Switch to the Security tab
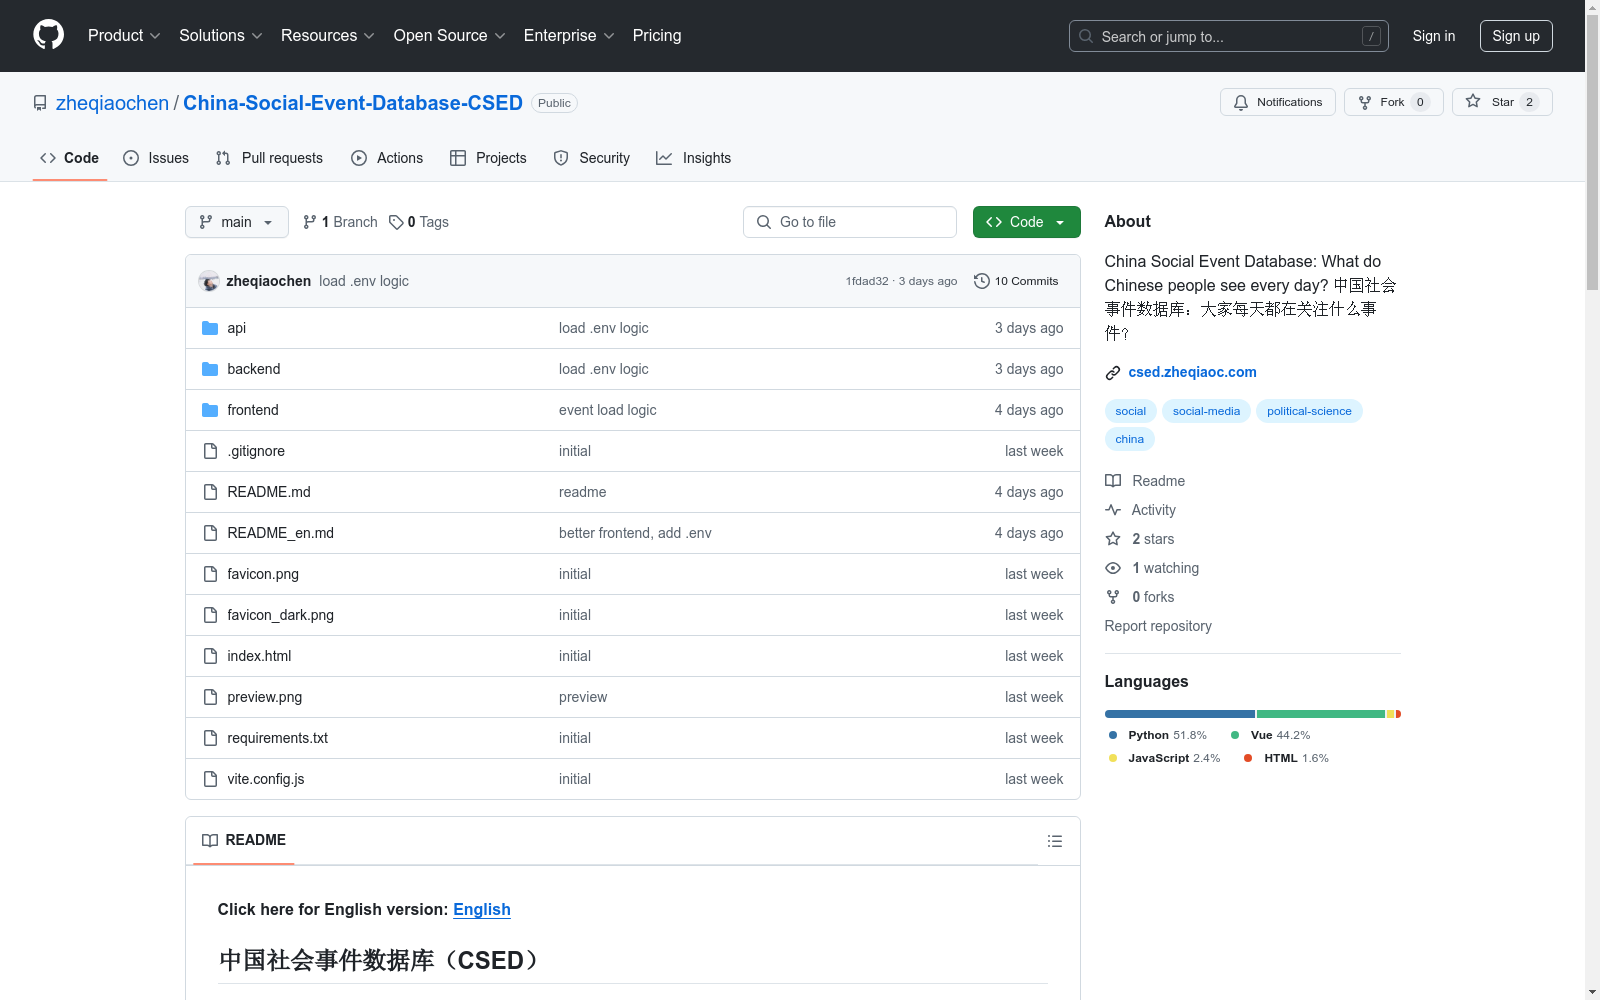1600x1000 pixels. [592, 158]
